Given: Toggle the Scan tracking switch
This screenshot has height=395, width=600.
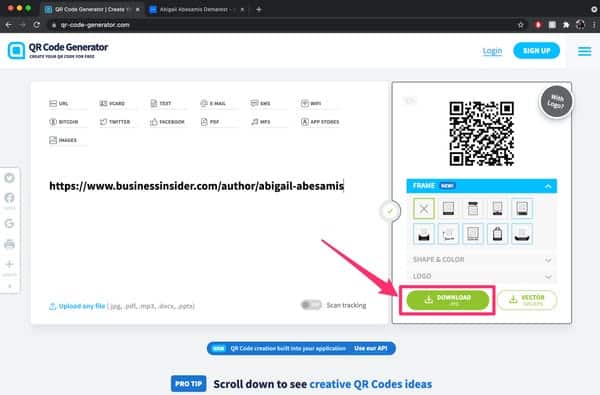Looking at the screenshot, I should [311, 305].
